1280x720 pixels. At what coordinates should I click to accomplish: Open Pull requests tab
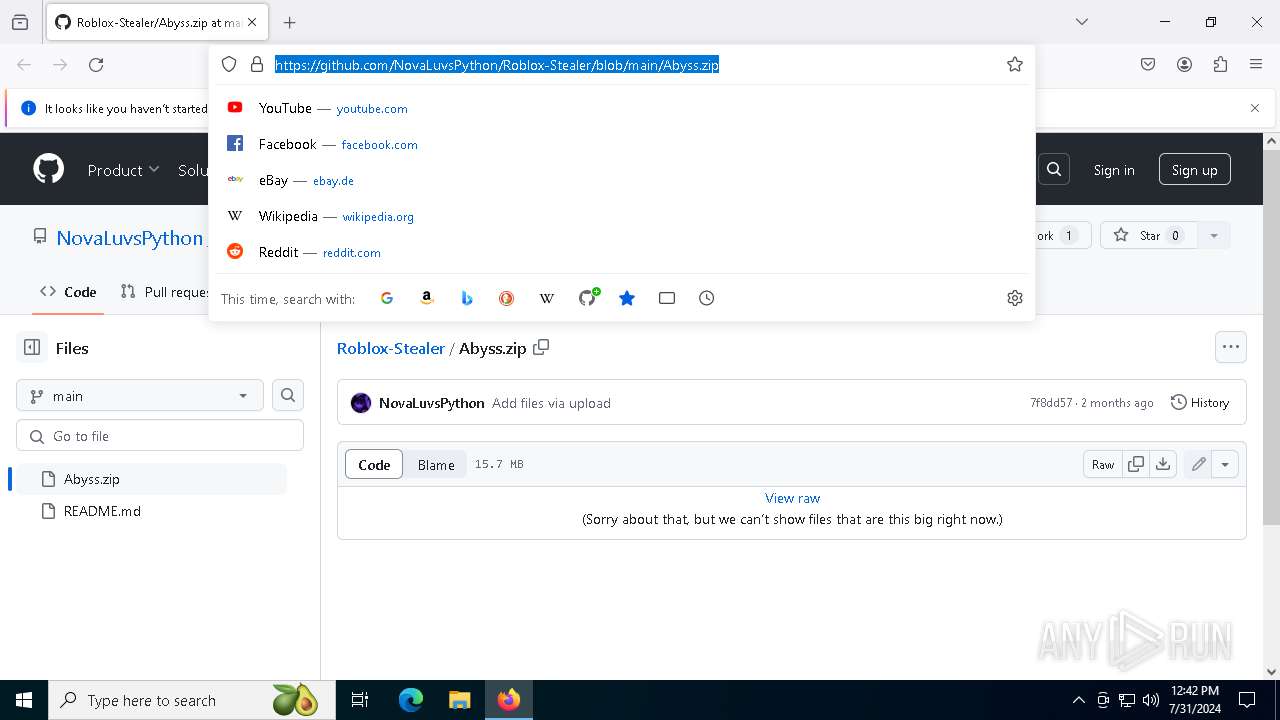click(165, 292)
